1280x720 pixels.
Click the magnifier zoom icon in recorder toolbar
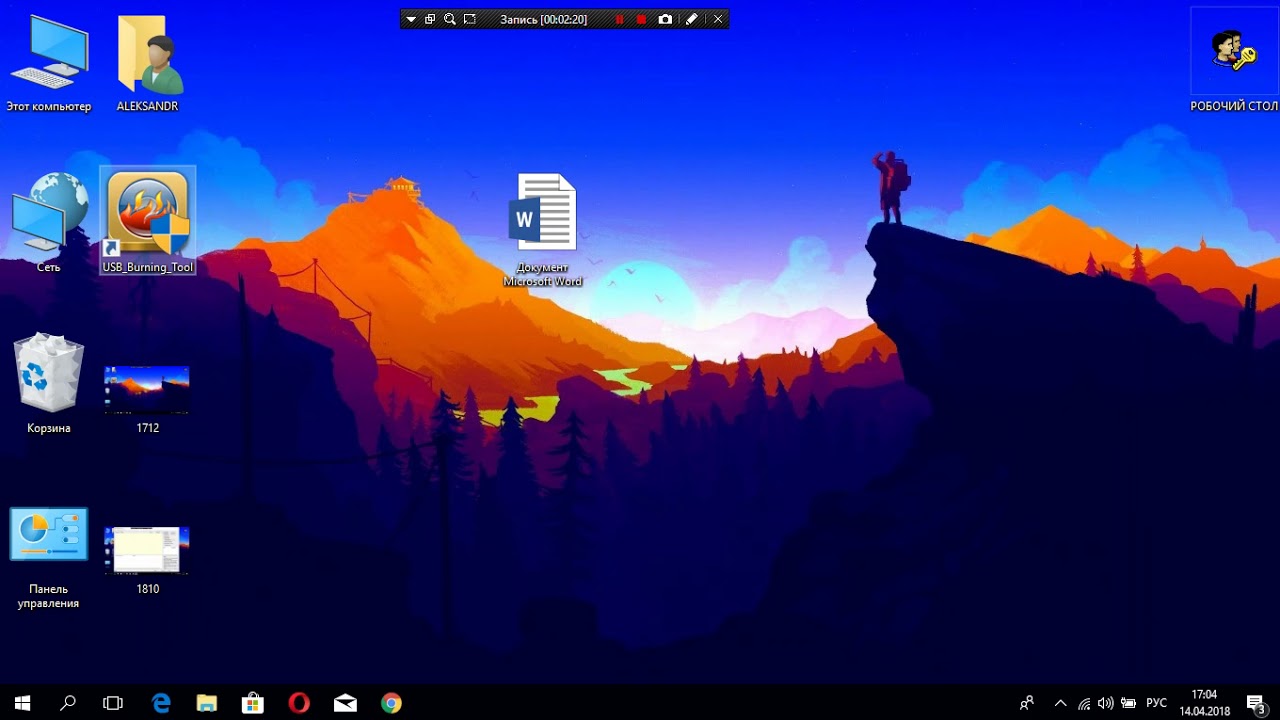click(x=450, y=19)
